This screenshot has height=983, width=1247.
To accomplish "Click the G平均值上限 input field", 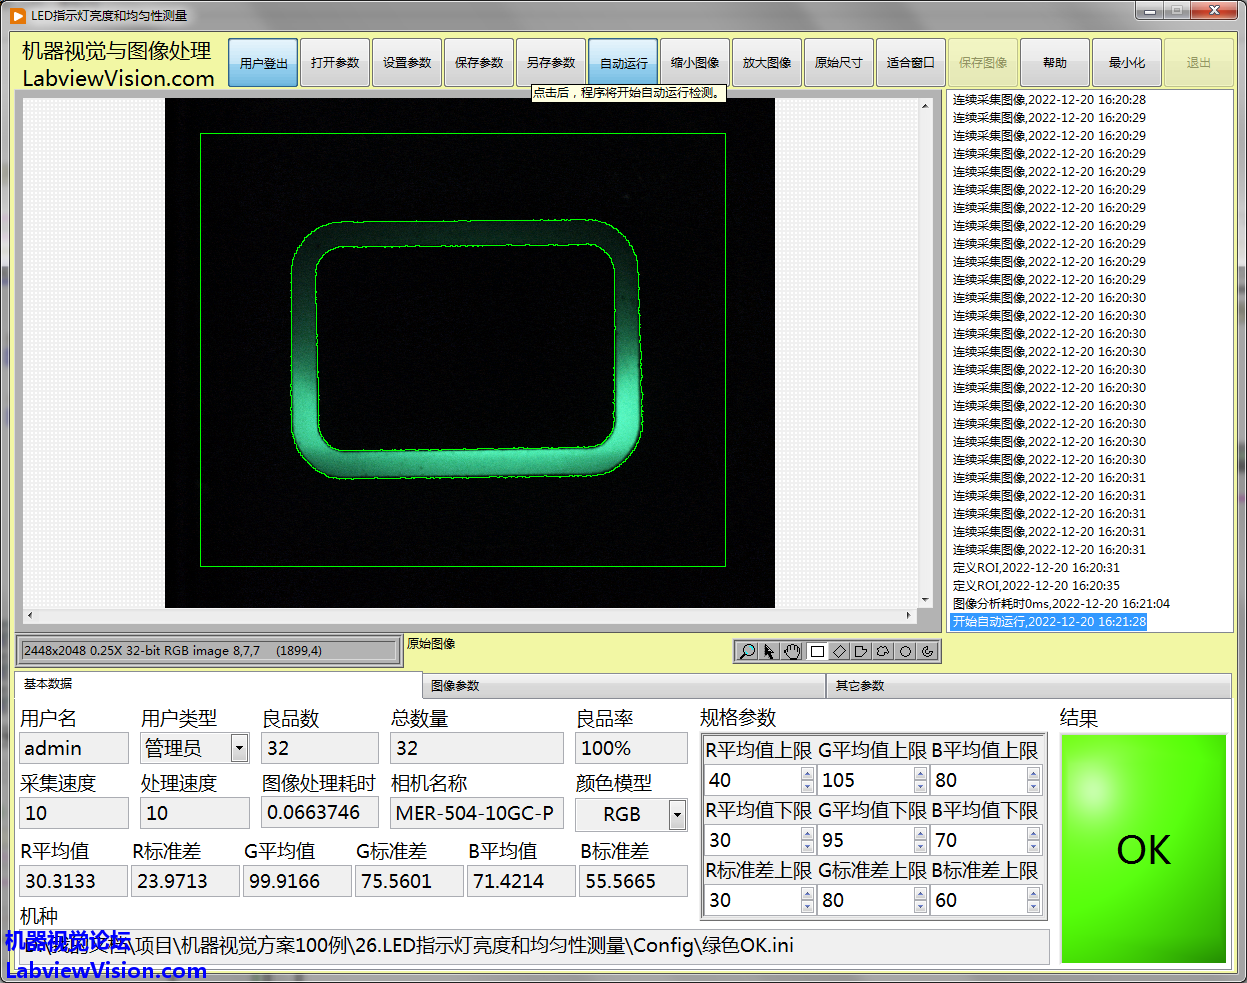I will (865, 780).
